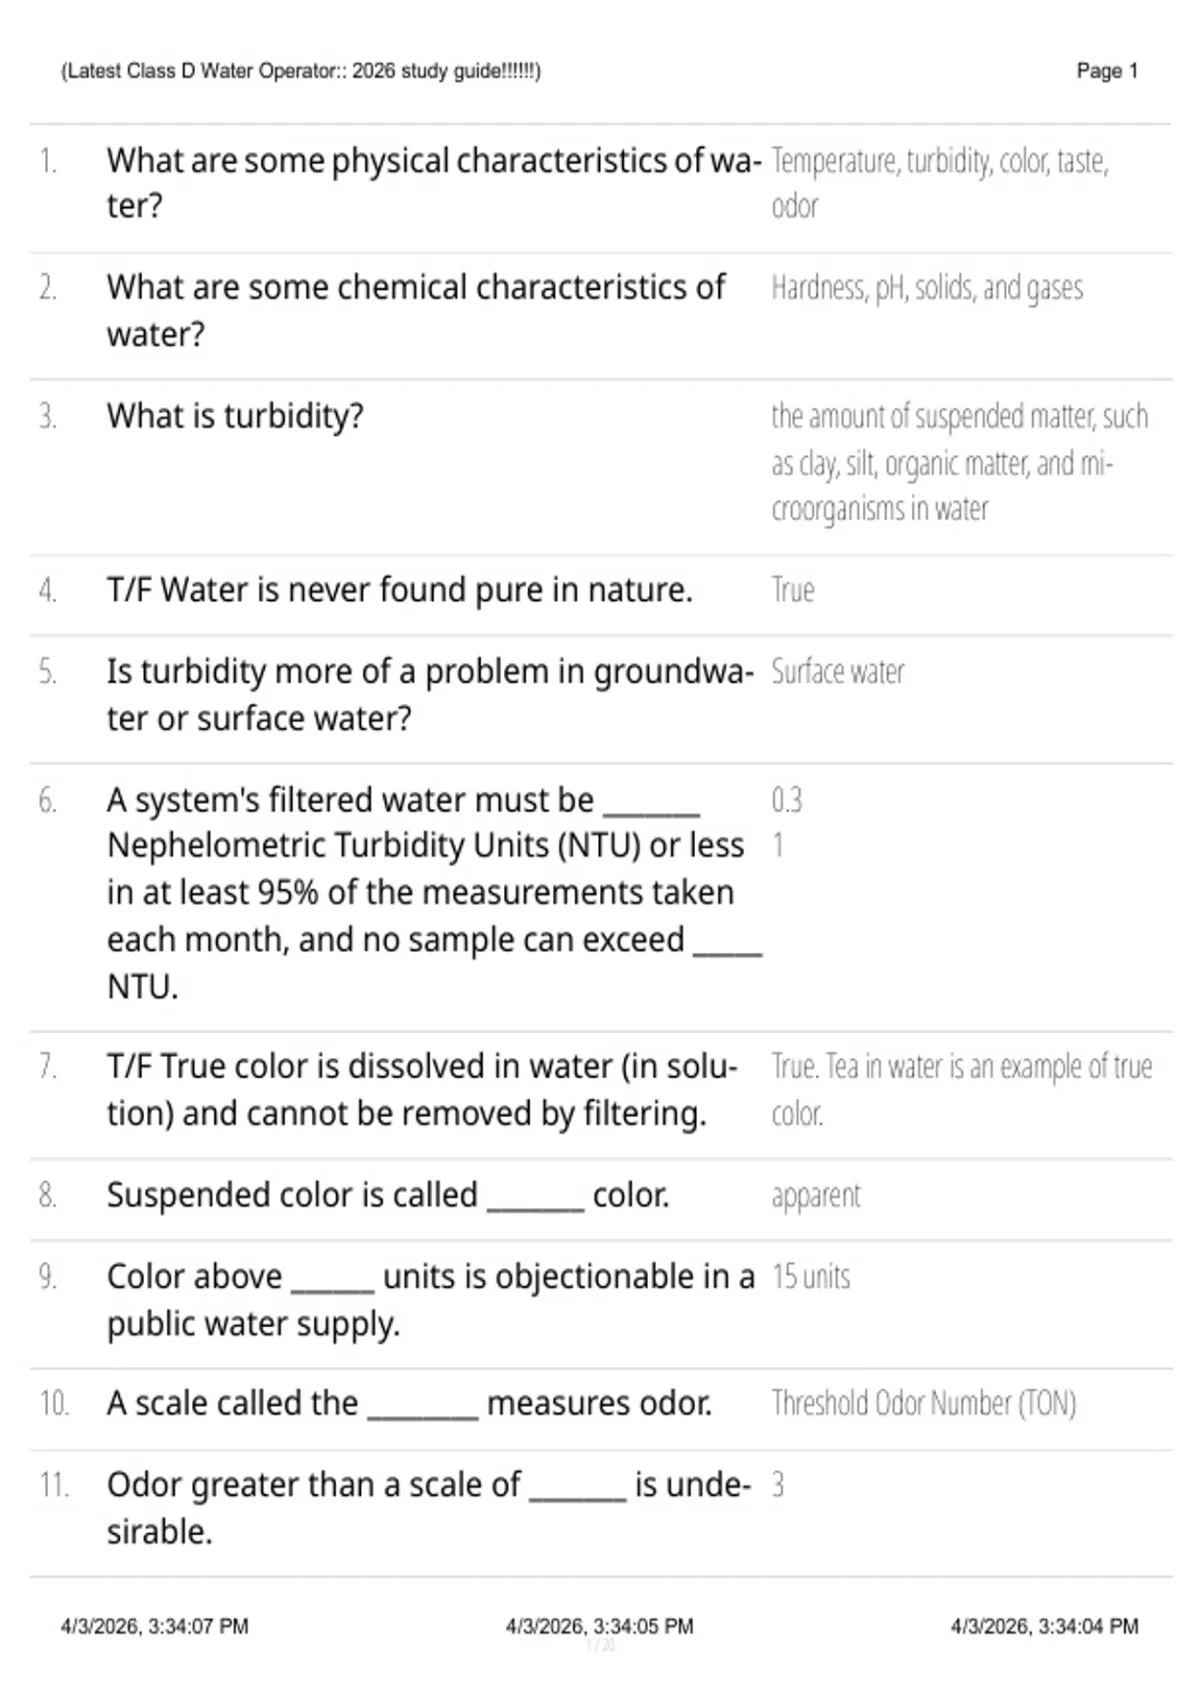
Task: Click 'Threshold Odor Number (TON)' answer
Action: (924, 1404)
